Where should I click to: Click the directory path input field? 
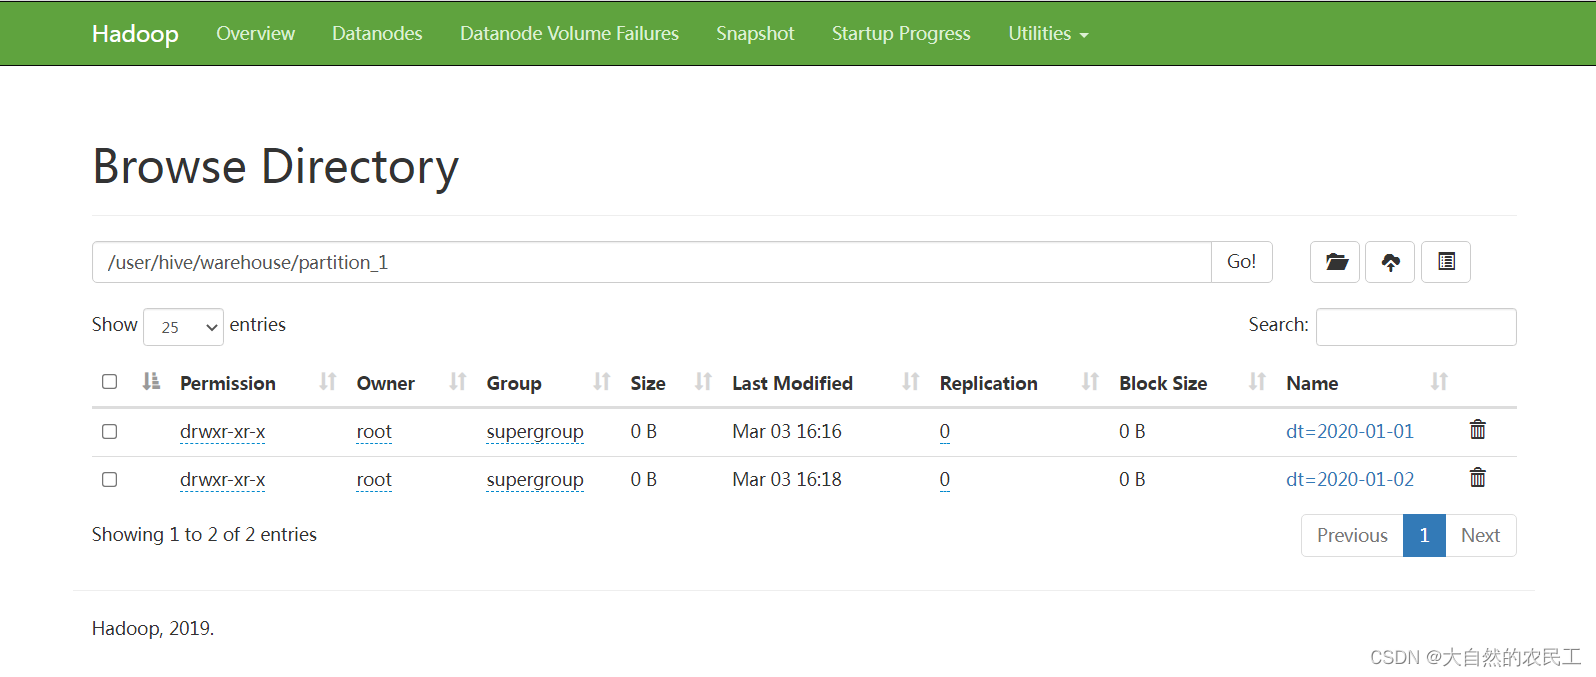tap(652, 262)
